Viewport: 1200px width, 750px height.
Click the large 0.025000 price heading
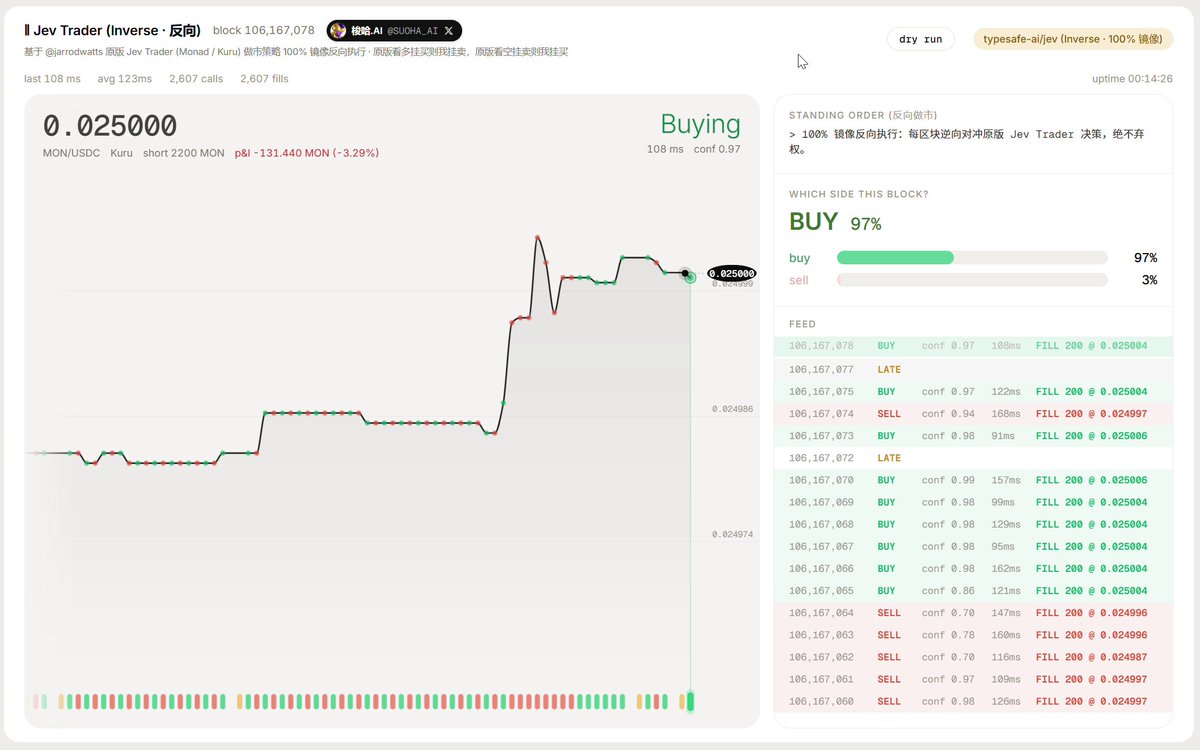(110, 126)
